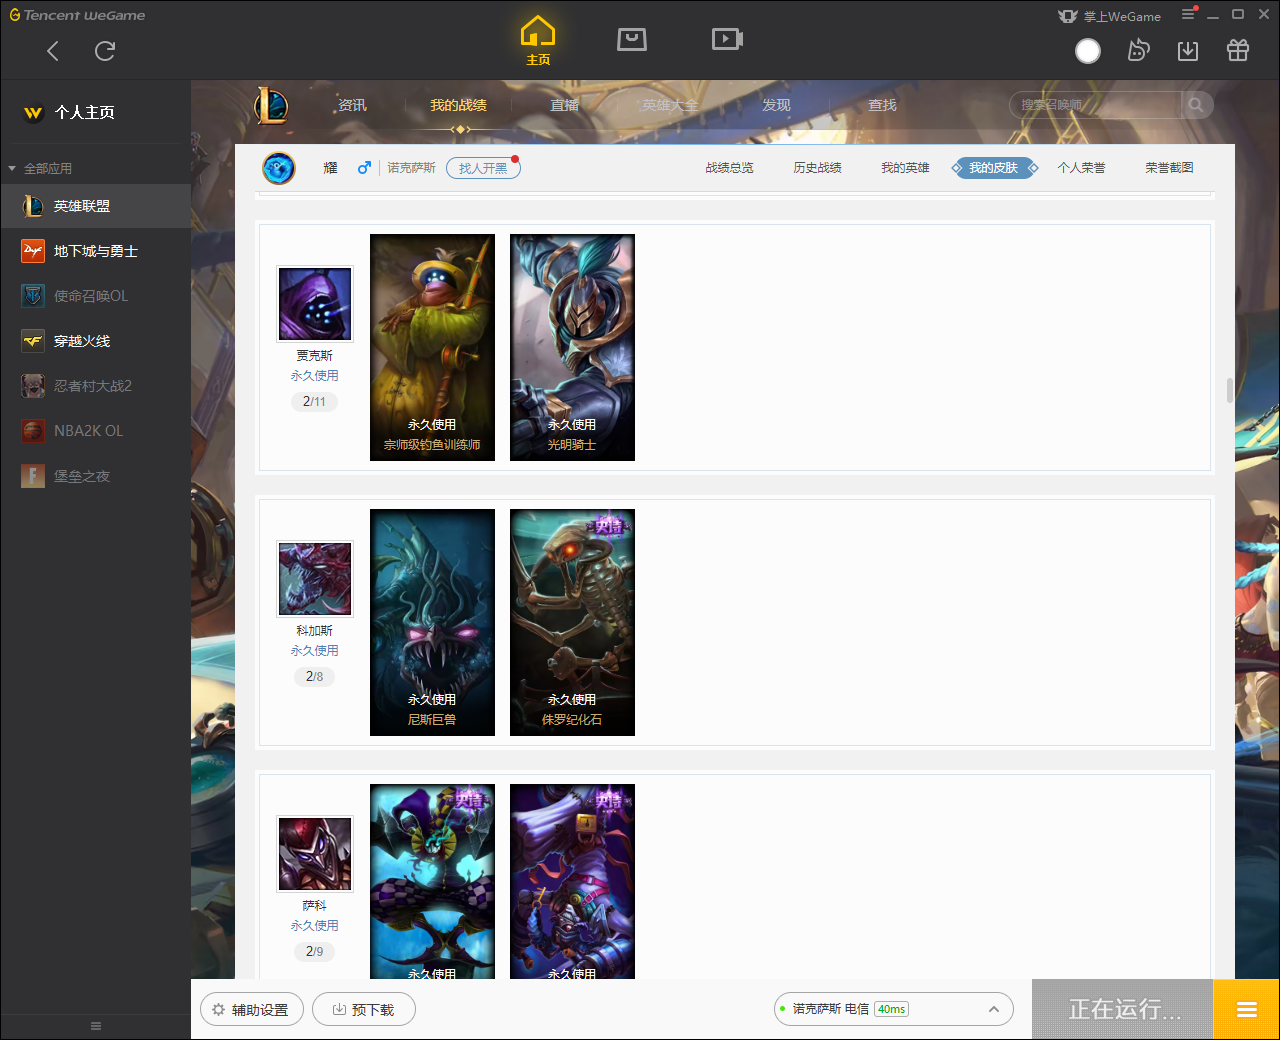Click the vertical scrollbar thumb

coord(1230,391)
